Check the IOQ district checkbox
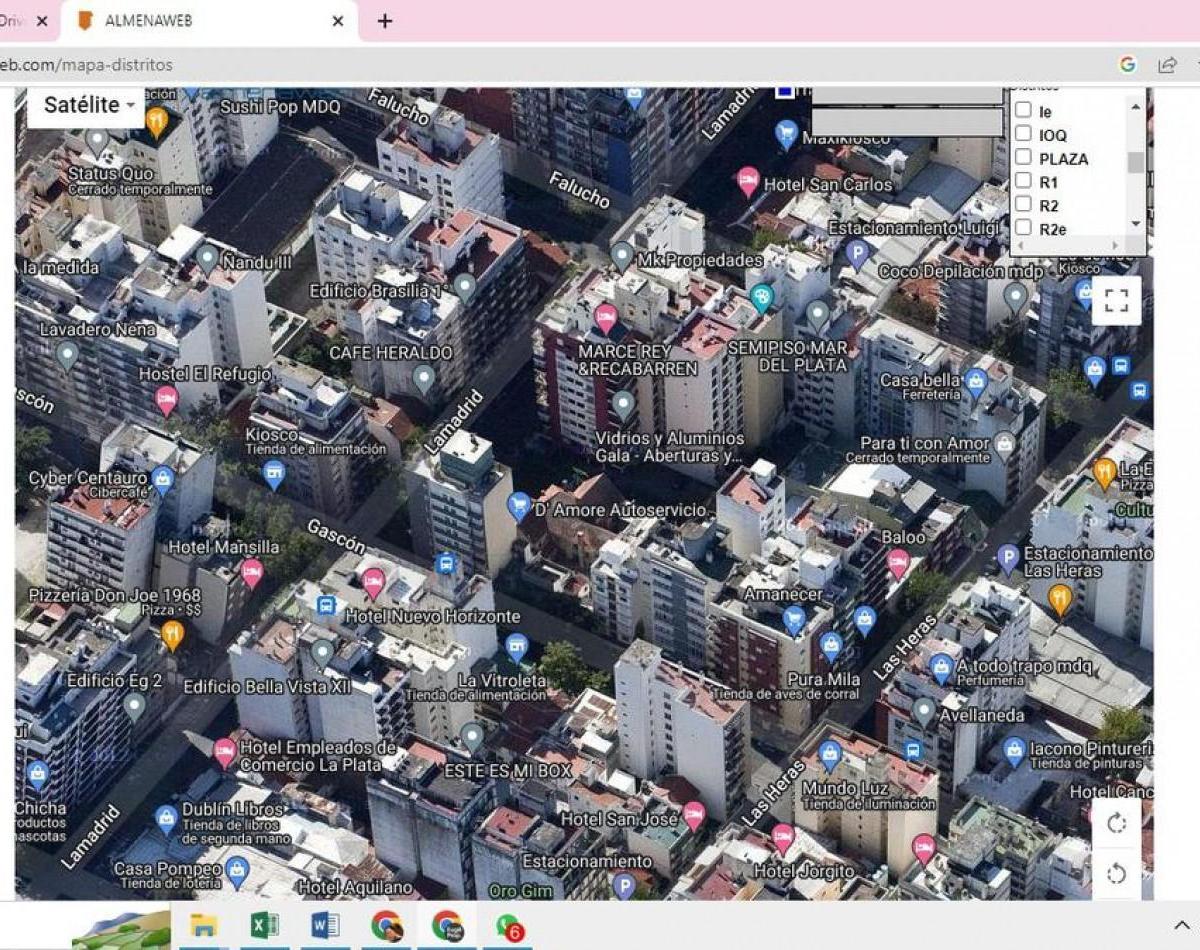Screen dimensions: 1200x950 [x=1023, y=133]
